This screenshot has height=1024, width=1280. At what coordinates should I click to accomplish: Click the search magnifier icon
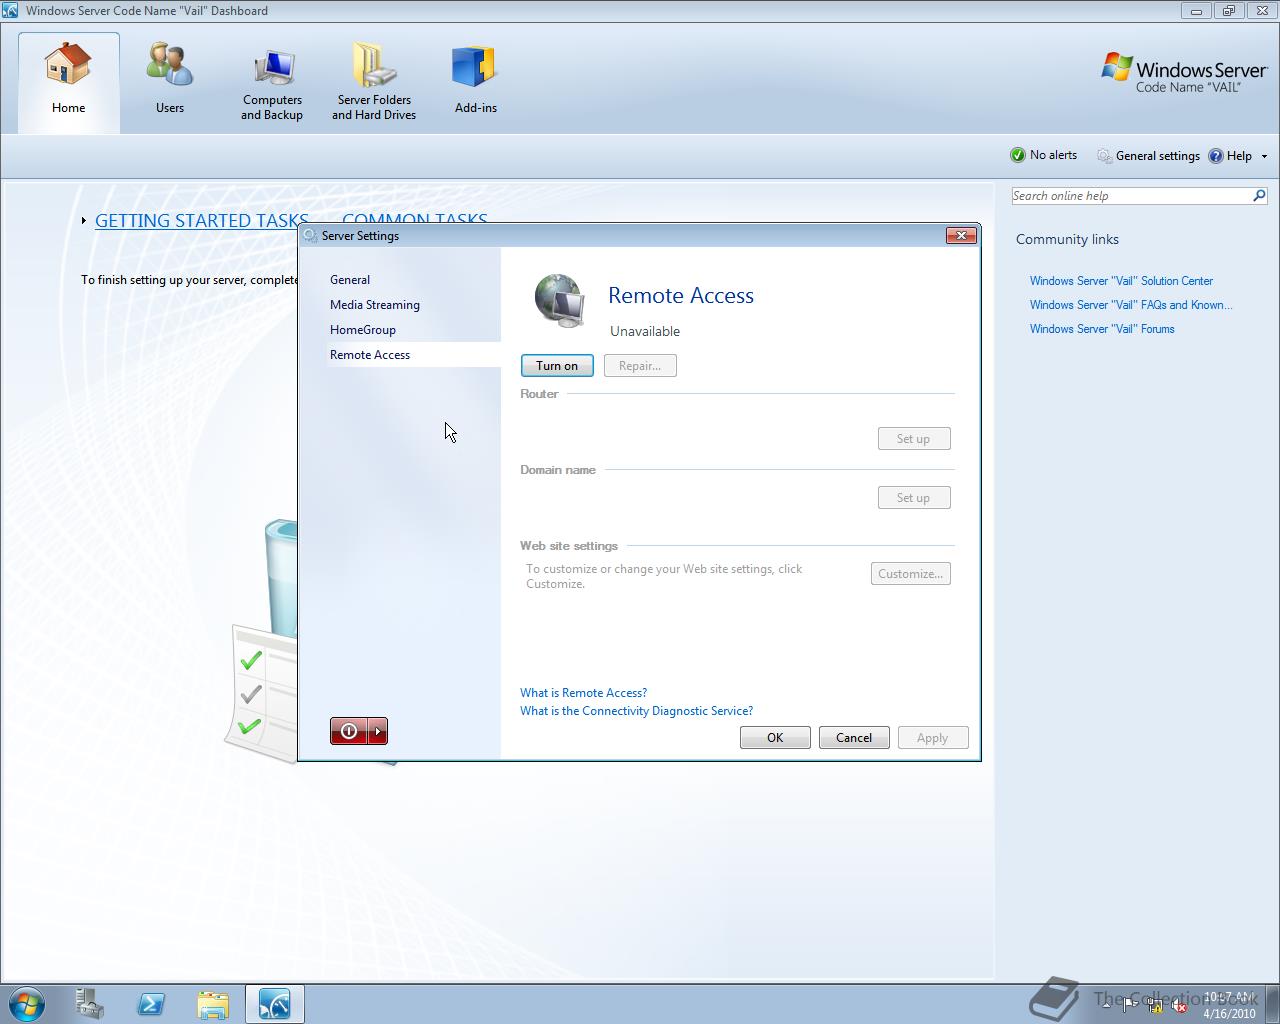[x=1260, y=196]
